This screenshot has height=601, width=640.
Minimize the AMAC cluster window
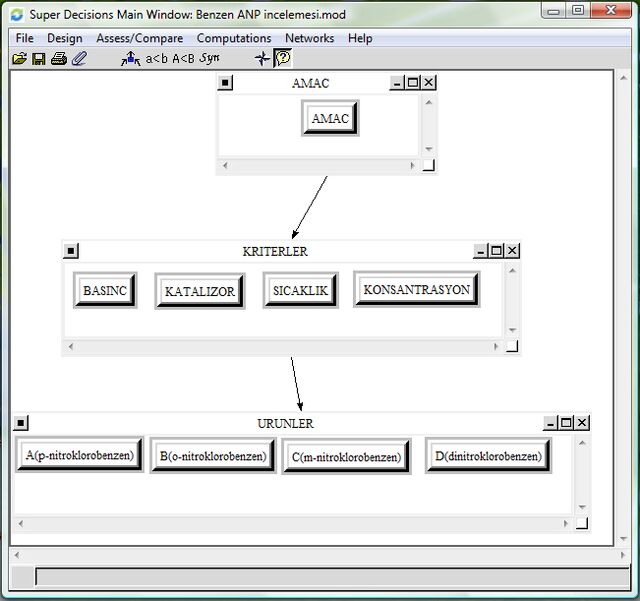[x=397, y=83]
